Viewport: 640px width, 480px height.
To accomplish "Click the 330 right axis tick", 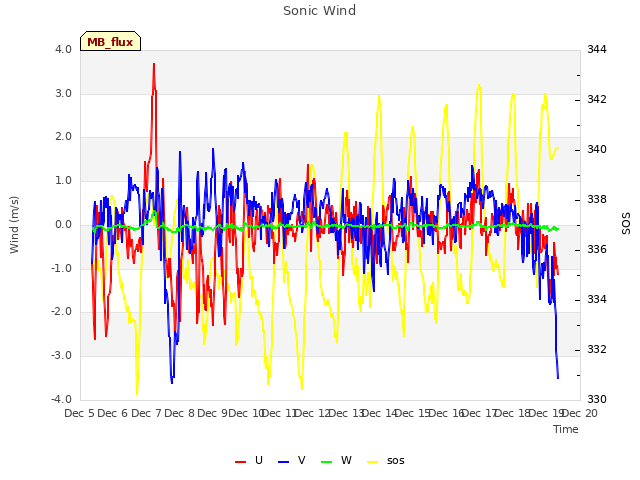I will pos(597,400).
